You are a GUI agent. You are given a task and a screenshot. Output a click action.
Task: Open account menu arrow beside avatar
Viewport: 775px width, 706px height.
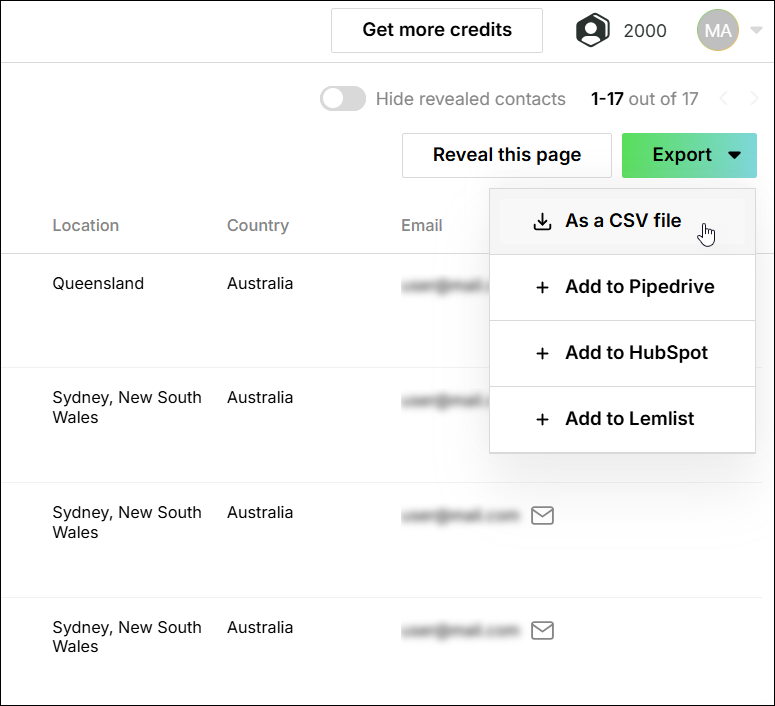[756, 30]
